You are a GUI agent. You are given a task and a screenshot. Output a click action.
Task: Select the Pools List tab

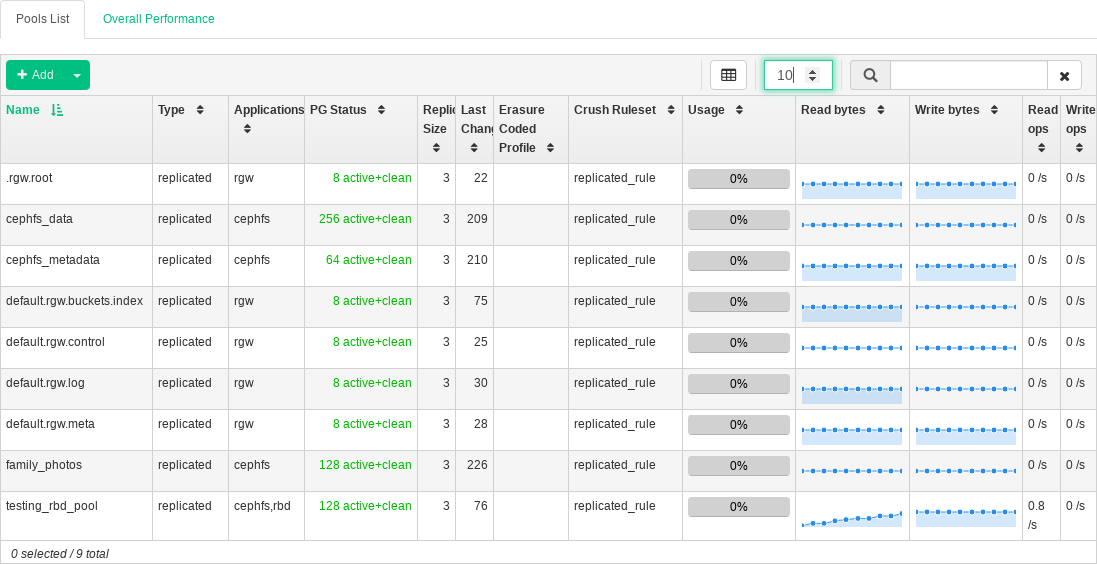tap(43, 19)
